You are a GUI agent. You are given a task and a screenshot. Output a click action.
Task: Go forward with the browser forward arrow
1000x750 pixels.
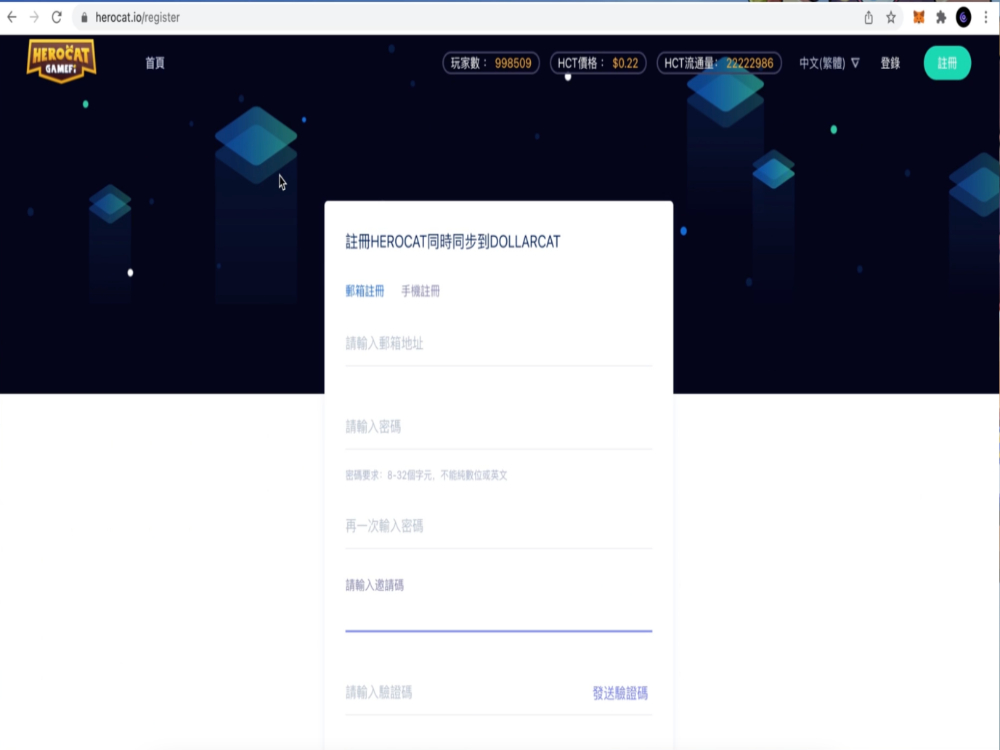click(x=34, y=17)
